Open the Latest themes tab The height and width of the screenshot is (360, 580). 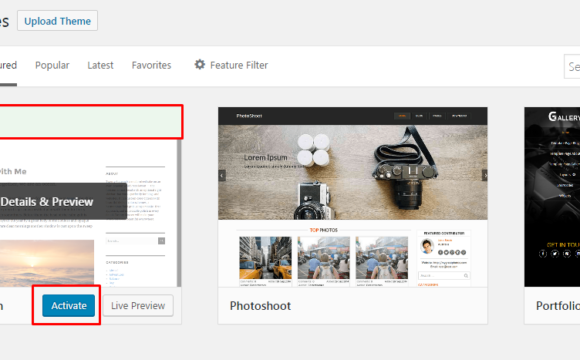point(100,65)
